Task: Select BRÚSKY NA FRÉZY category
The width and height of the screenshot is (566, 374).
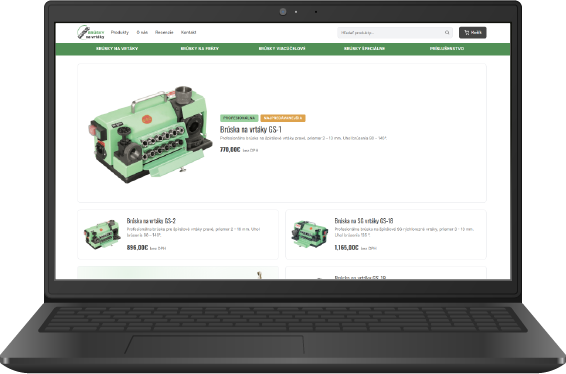Action: 200,48
